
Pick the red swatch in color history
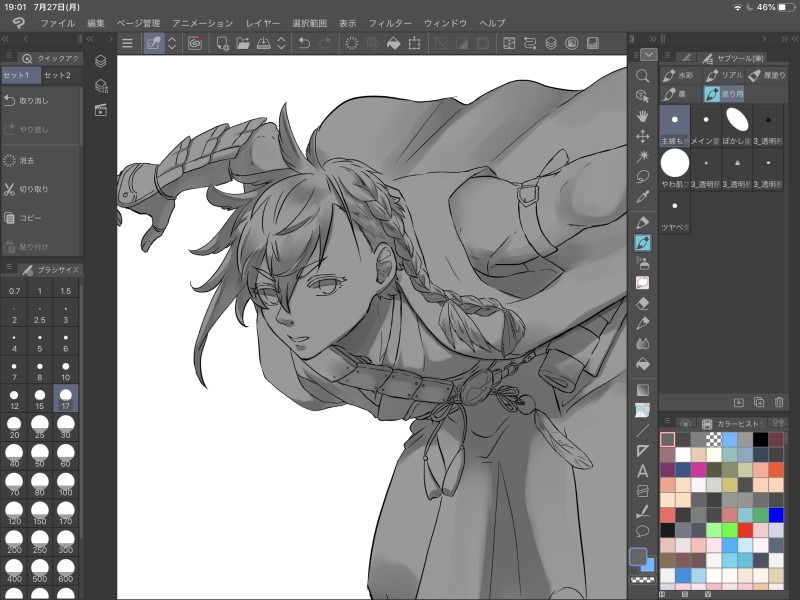745,530
